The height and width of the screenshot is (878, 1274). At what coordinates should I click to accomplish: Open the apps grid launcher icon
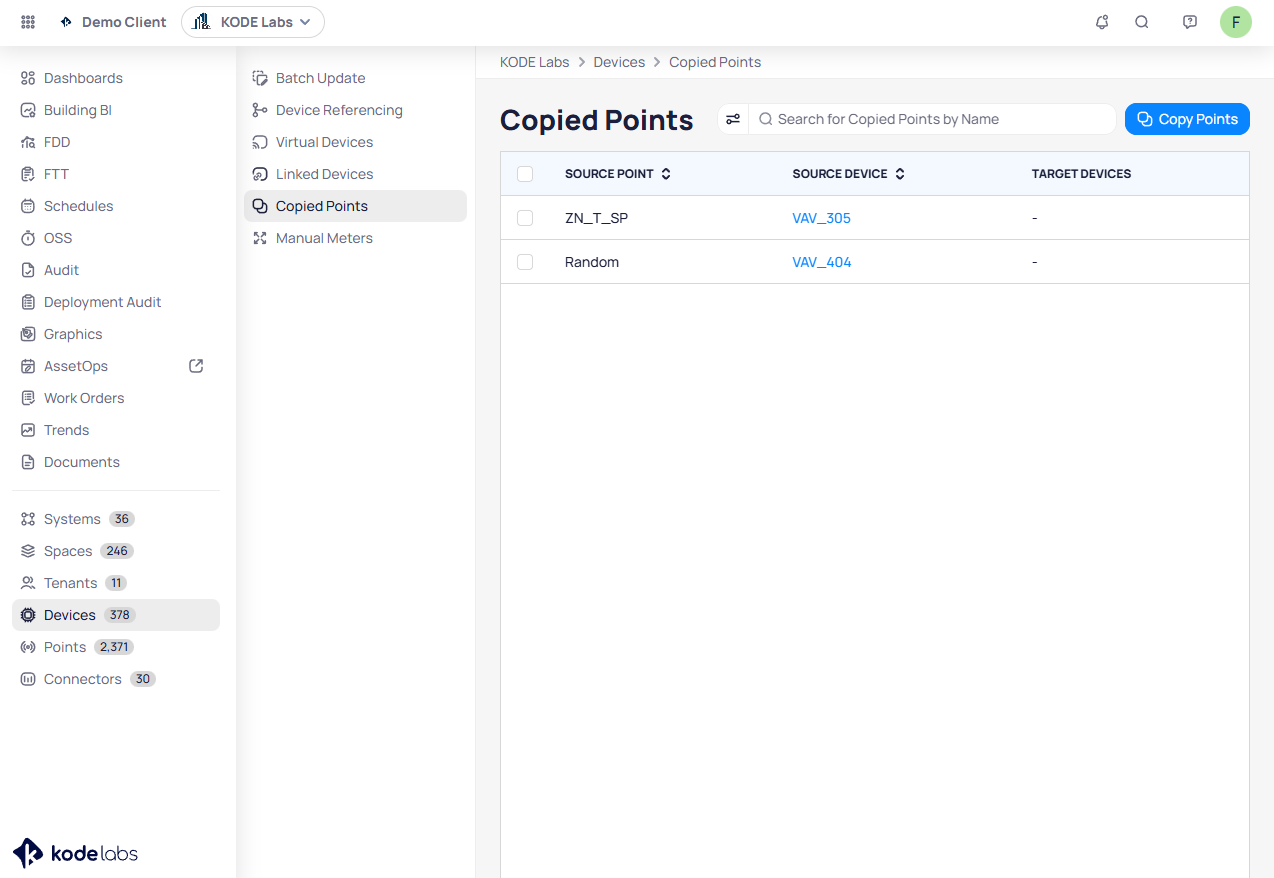(x=28, y=22)
